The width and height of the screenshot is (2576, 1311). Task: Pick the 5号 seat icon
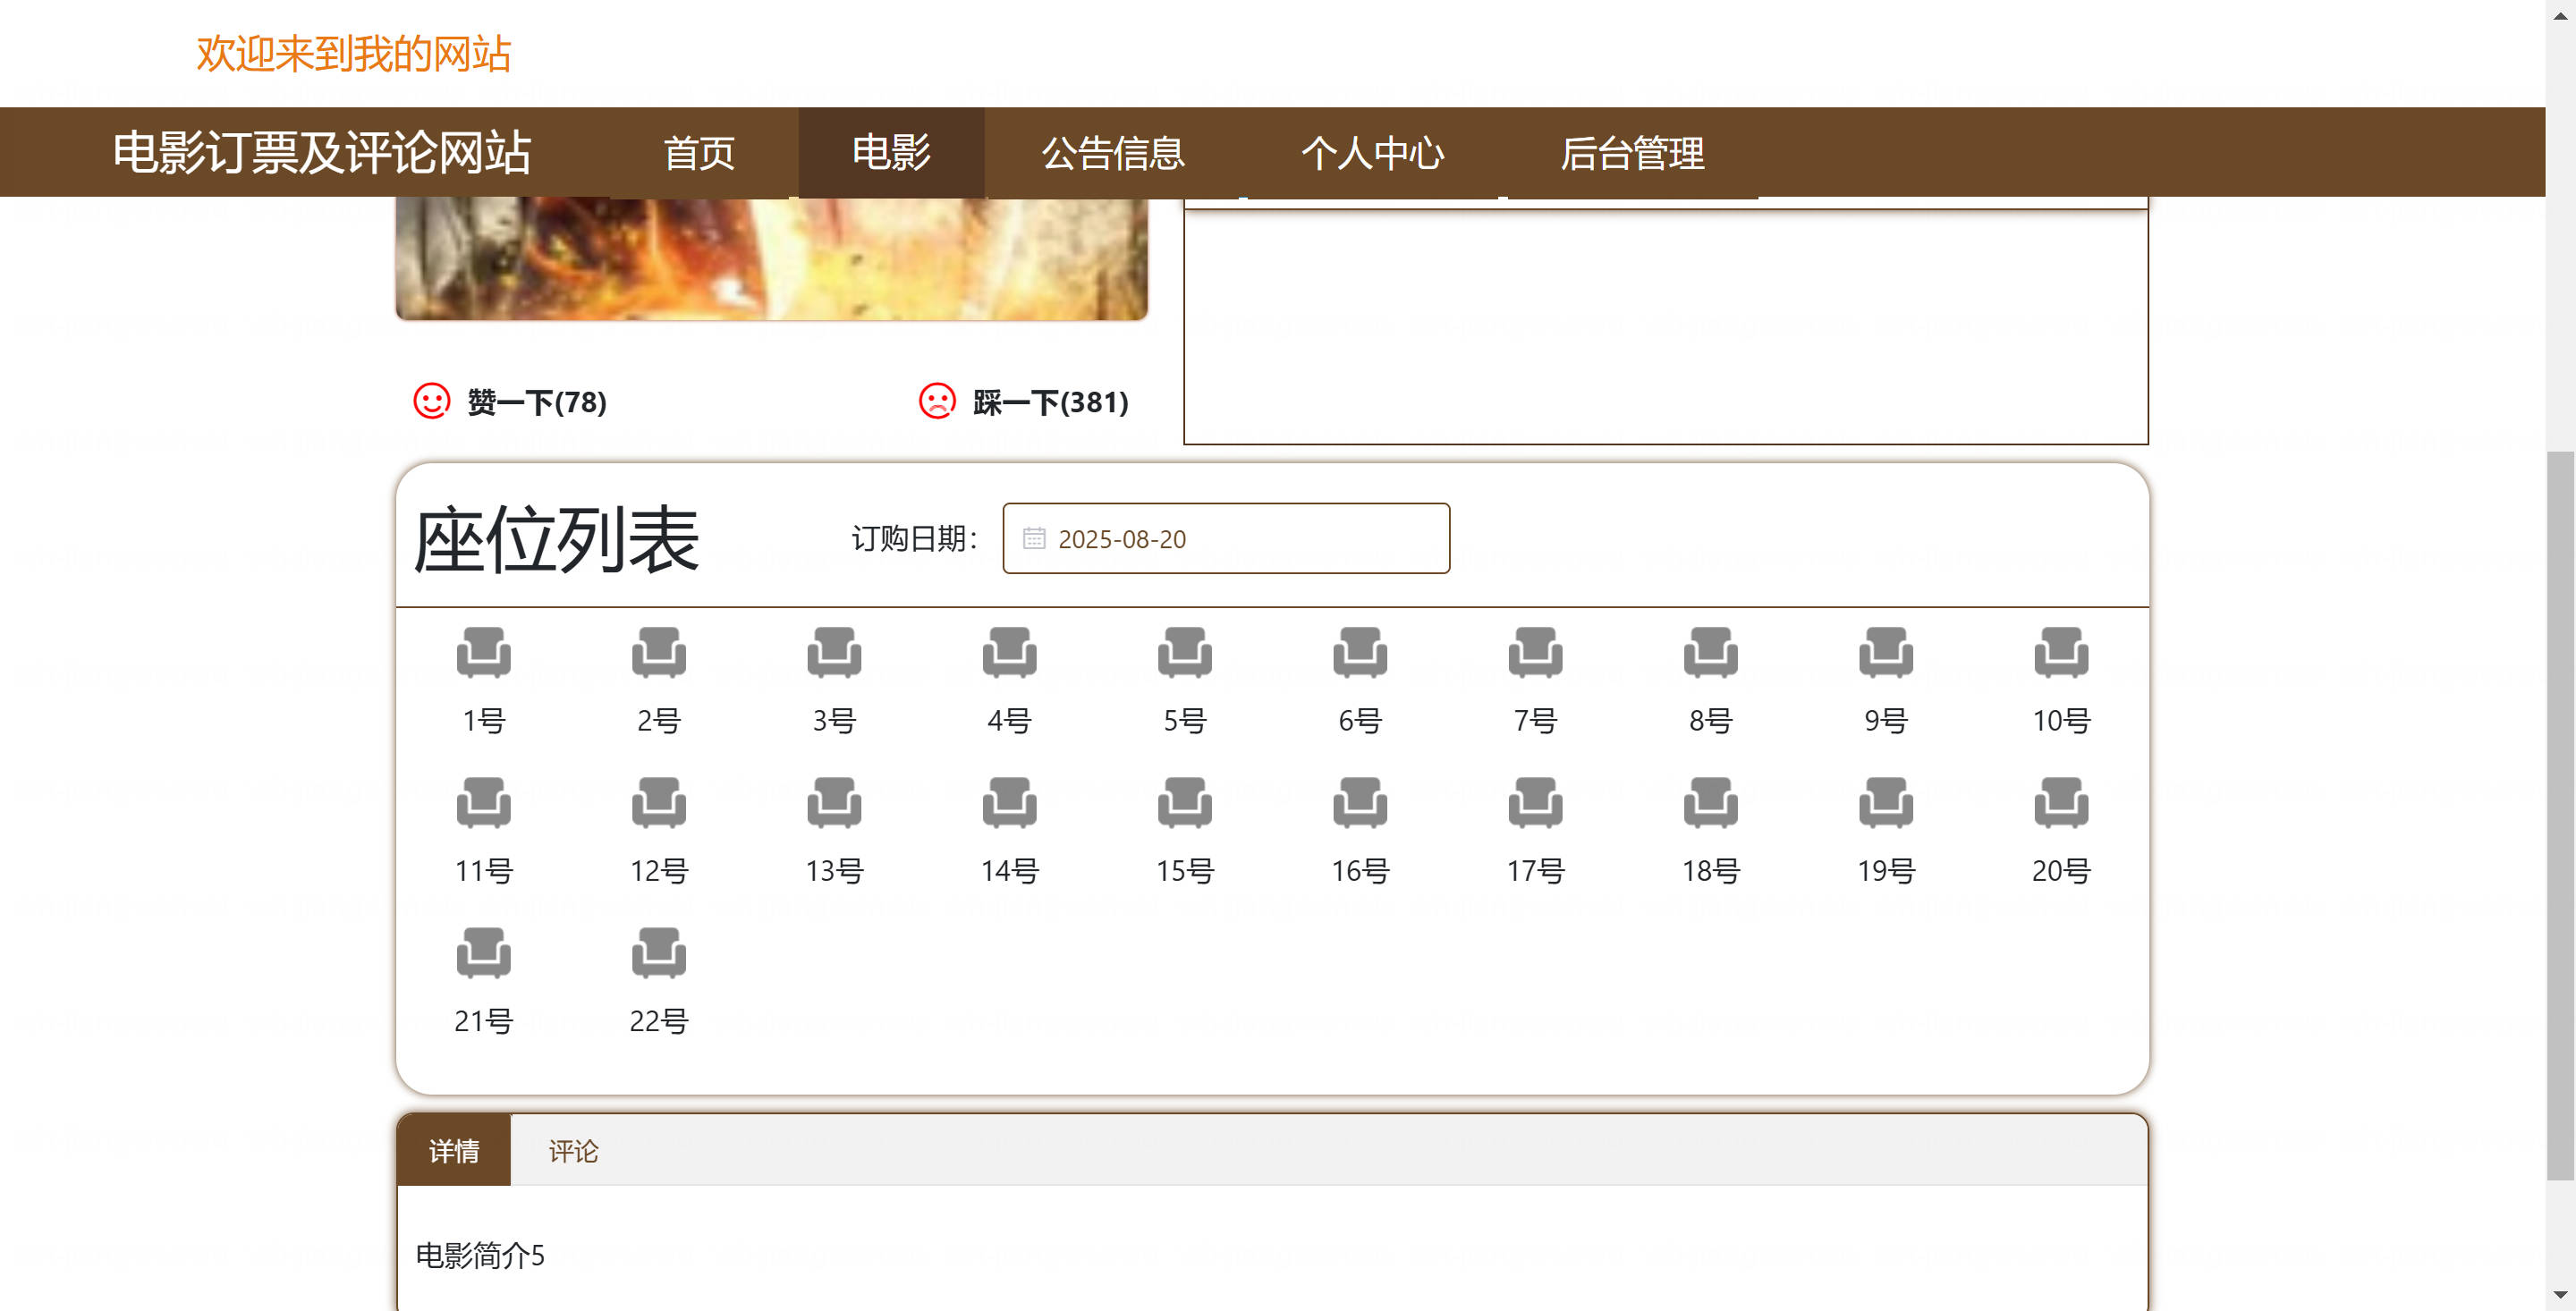click(1184, 652)
